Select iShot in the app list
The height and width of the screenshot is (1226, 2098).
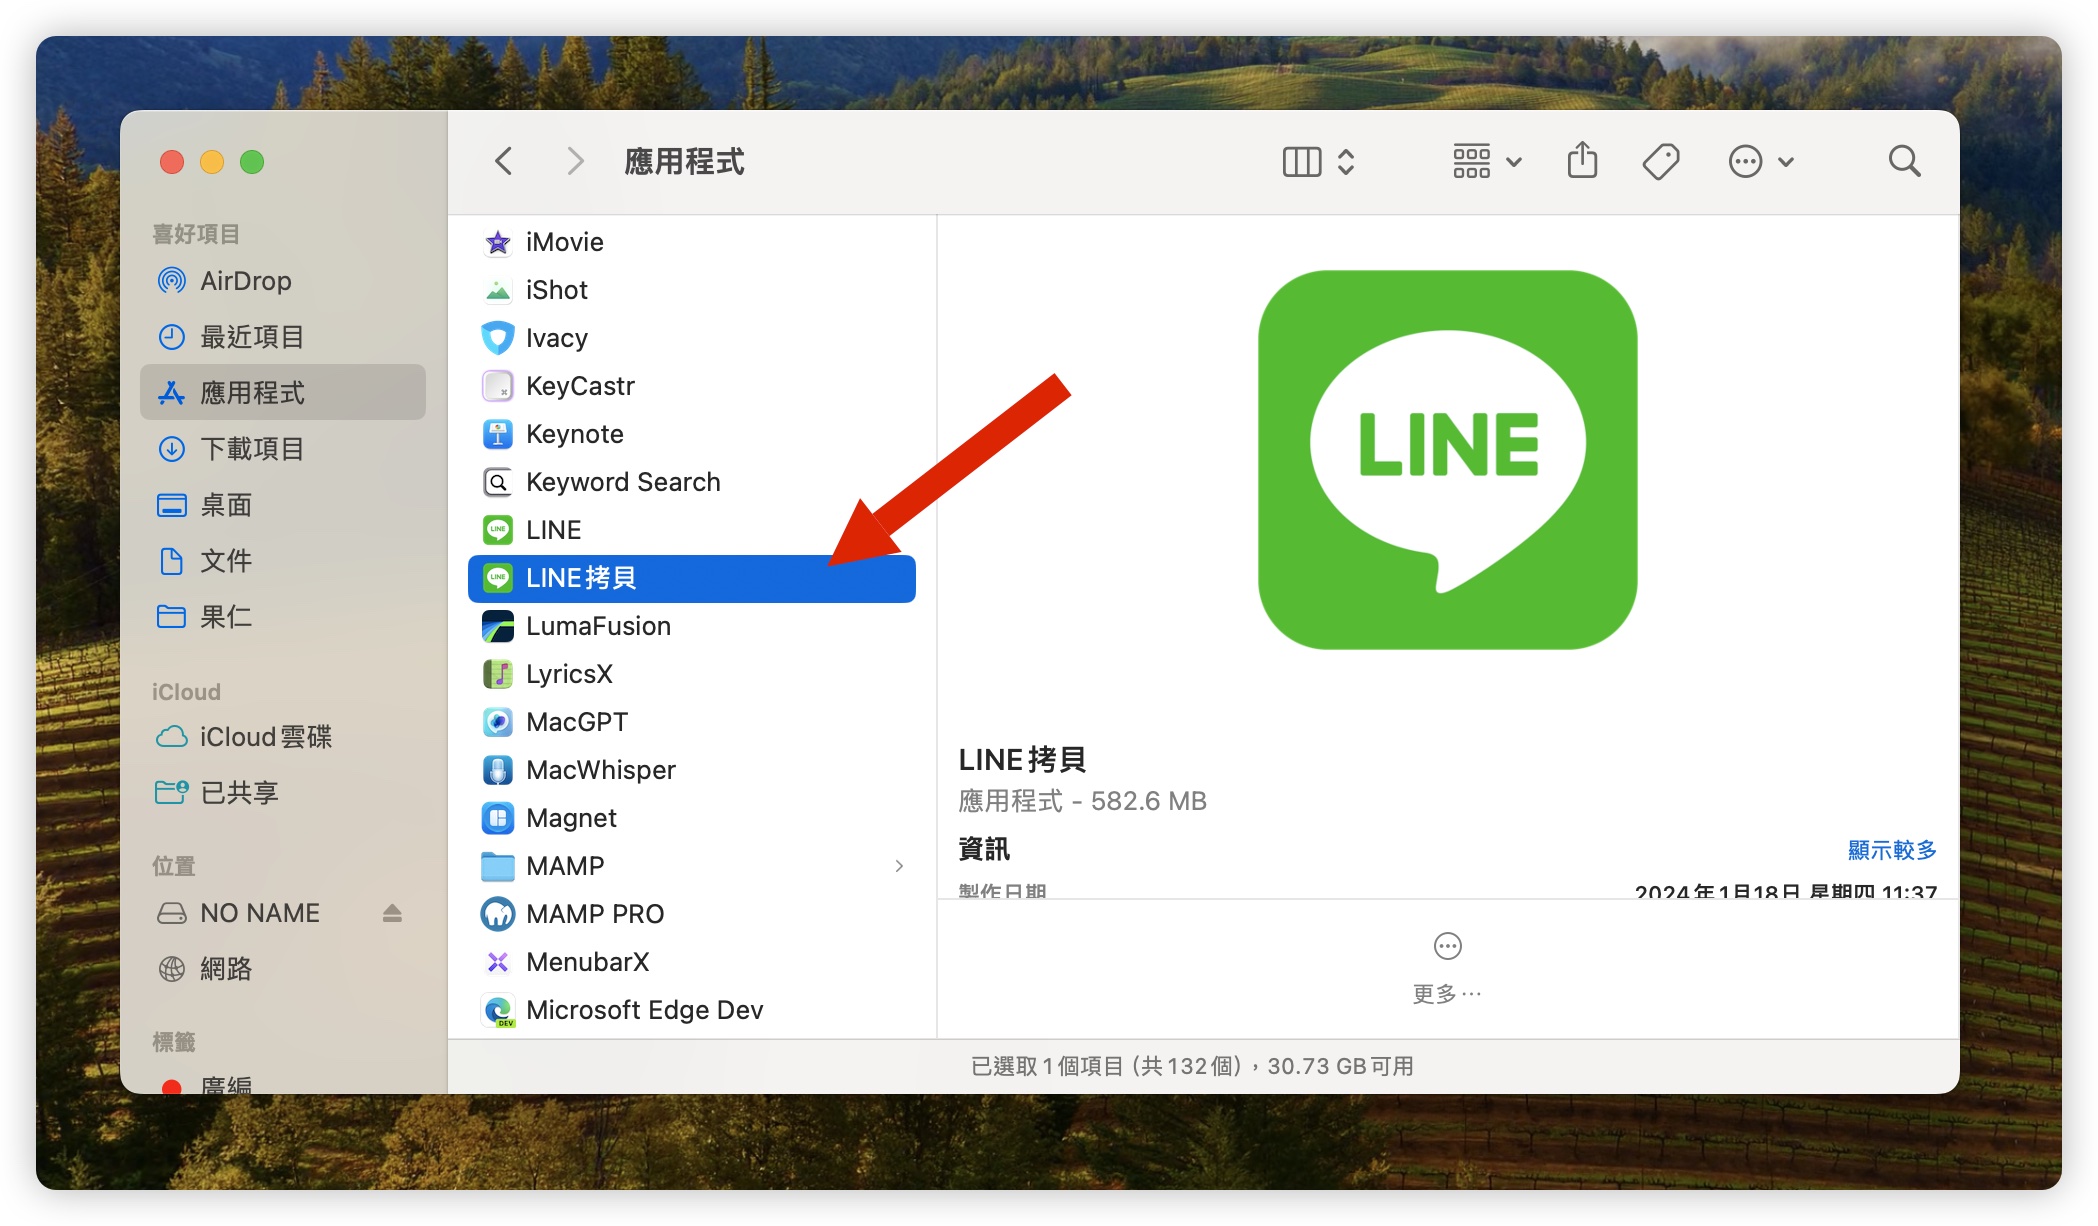692,290
